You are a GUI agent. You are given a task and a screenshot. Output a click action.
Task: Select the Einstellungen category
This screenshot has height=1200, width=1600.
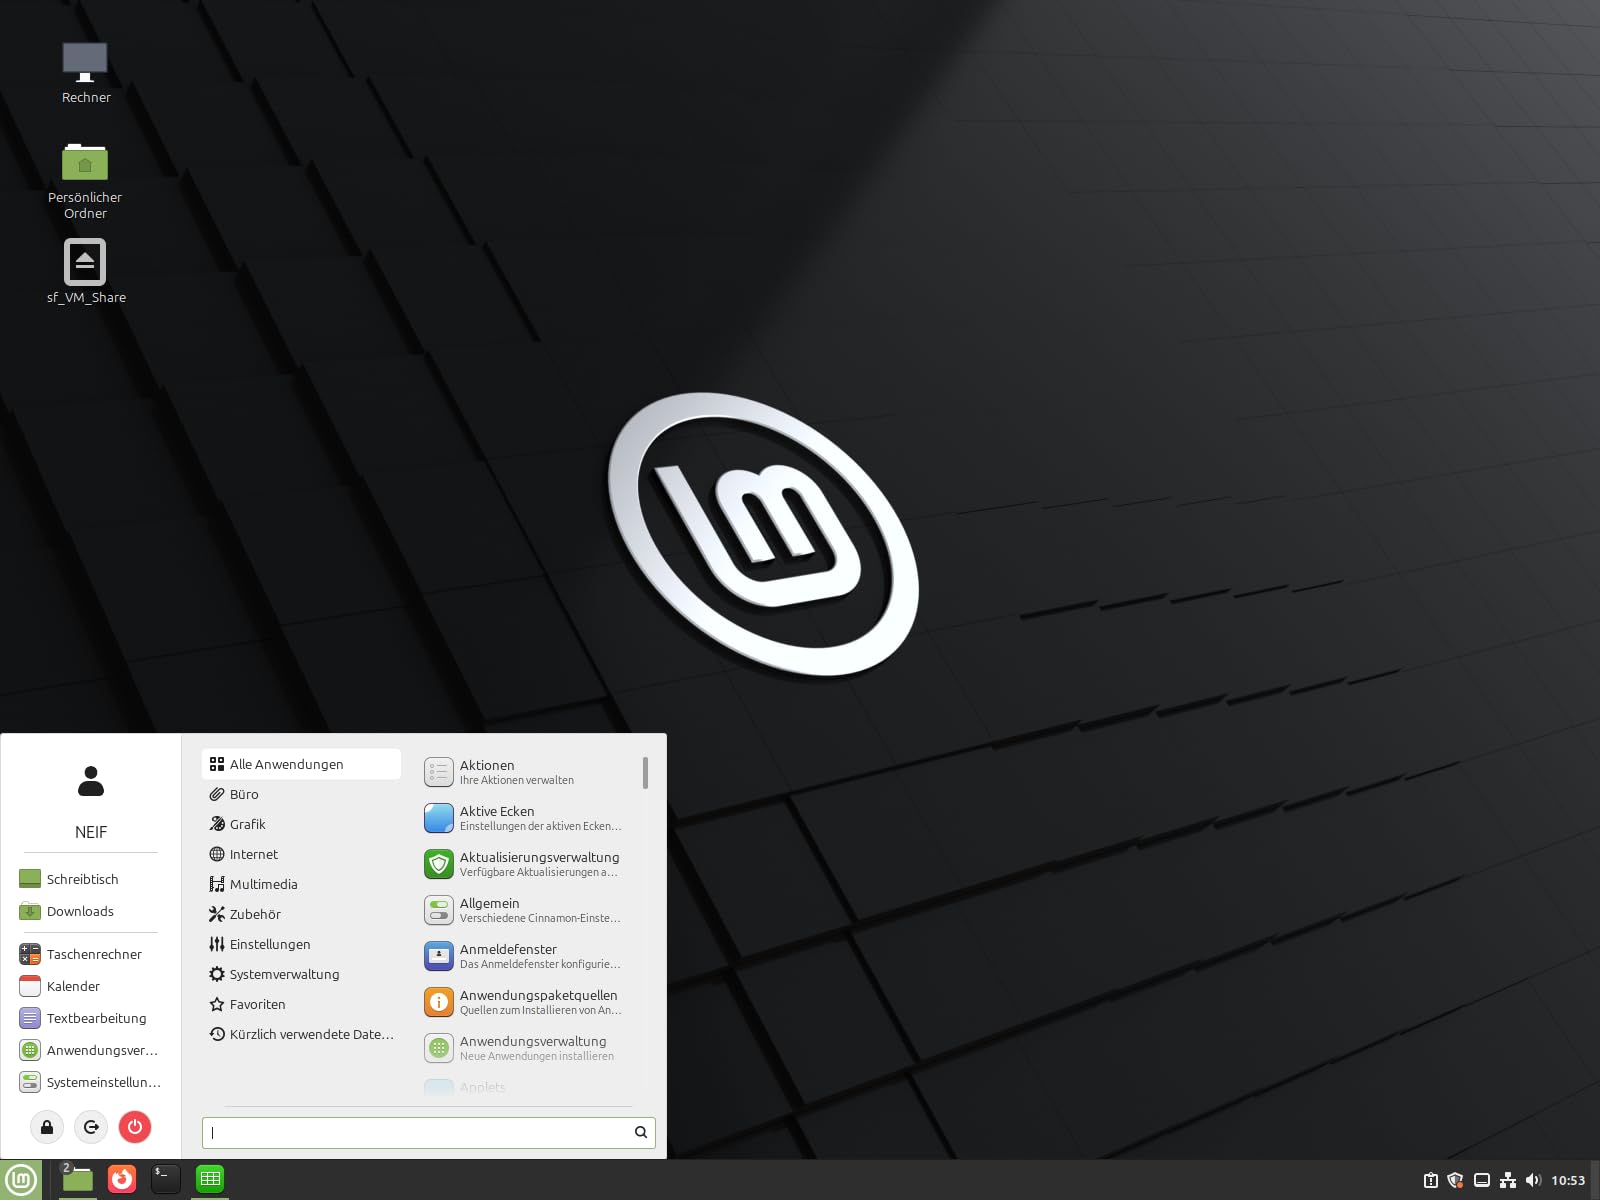[x=301, y=944]
